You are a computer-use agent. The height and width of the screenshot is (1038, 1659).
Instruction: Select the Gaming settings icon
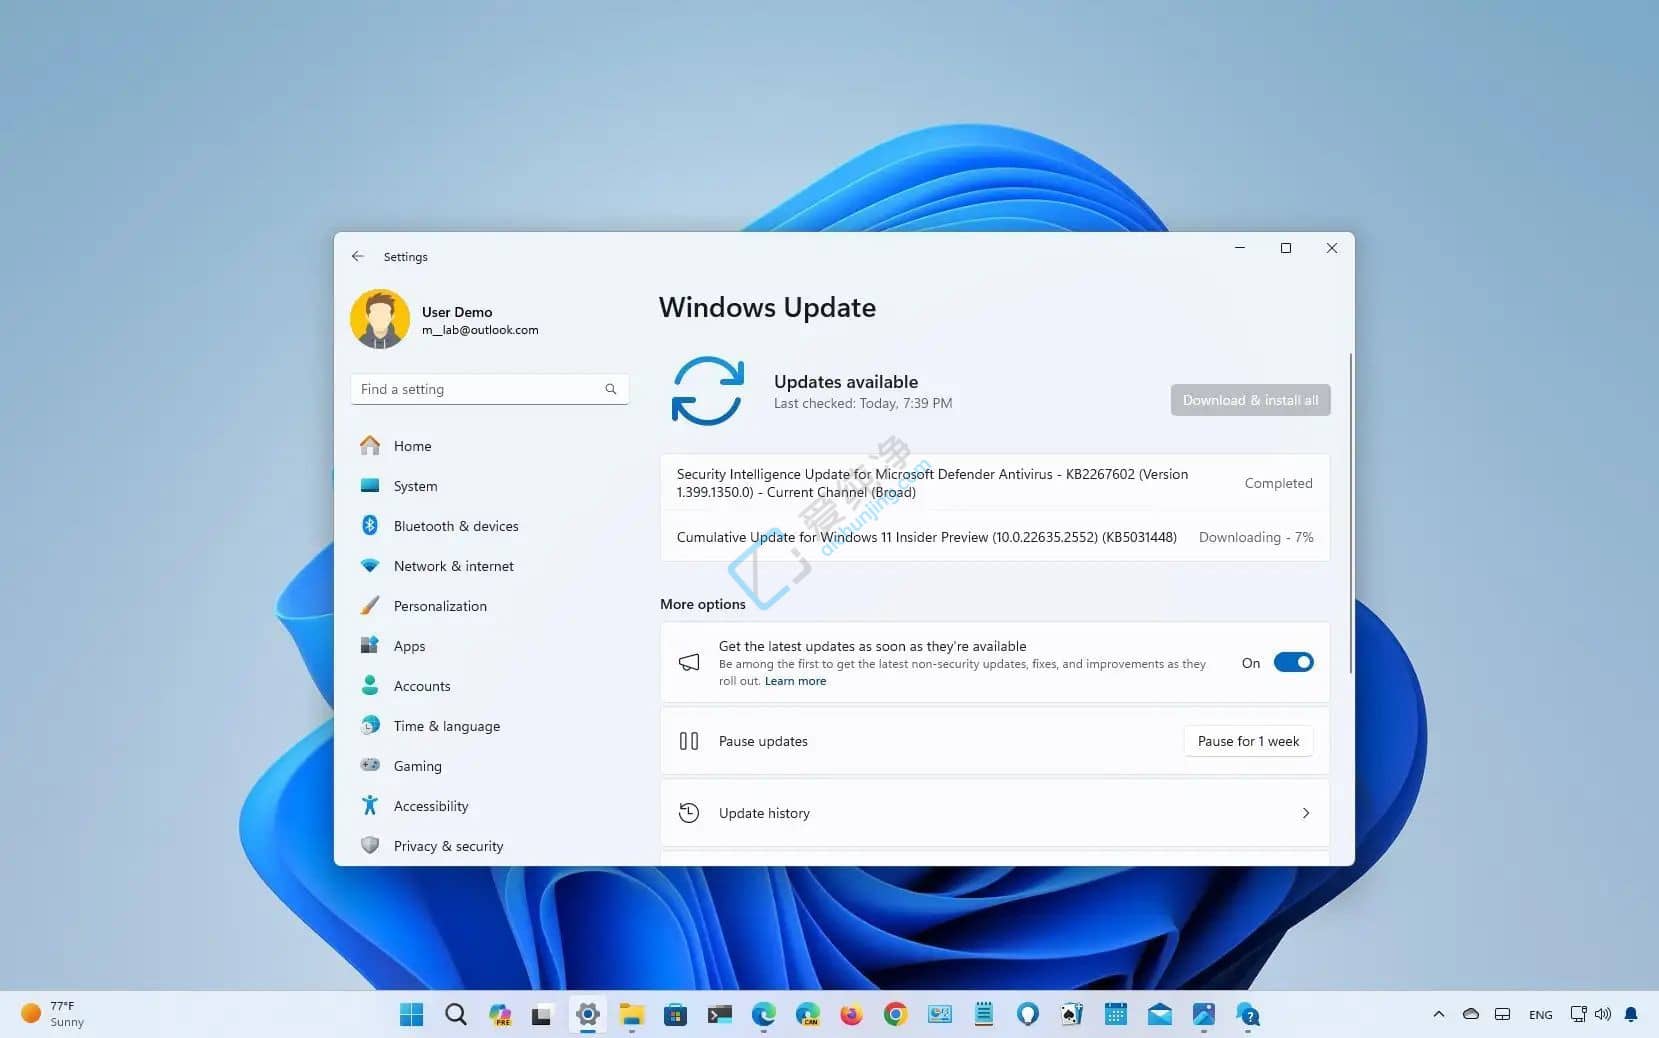(x=369, y=766)
